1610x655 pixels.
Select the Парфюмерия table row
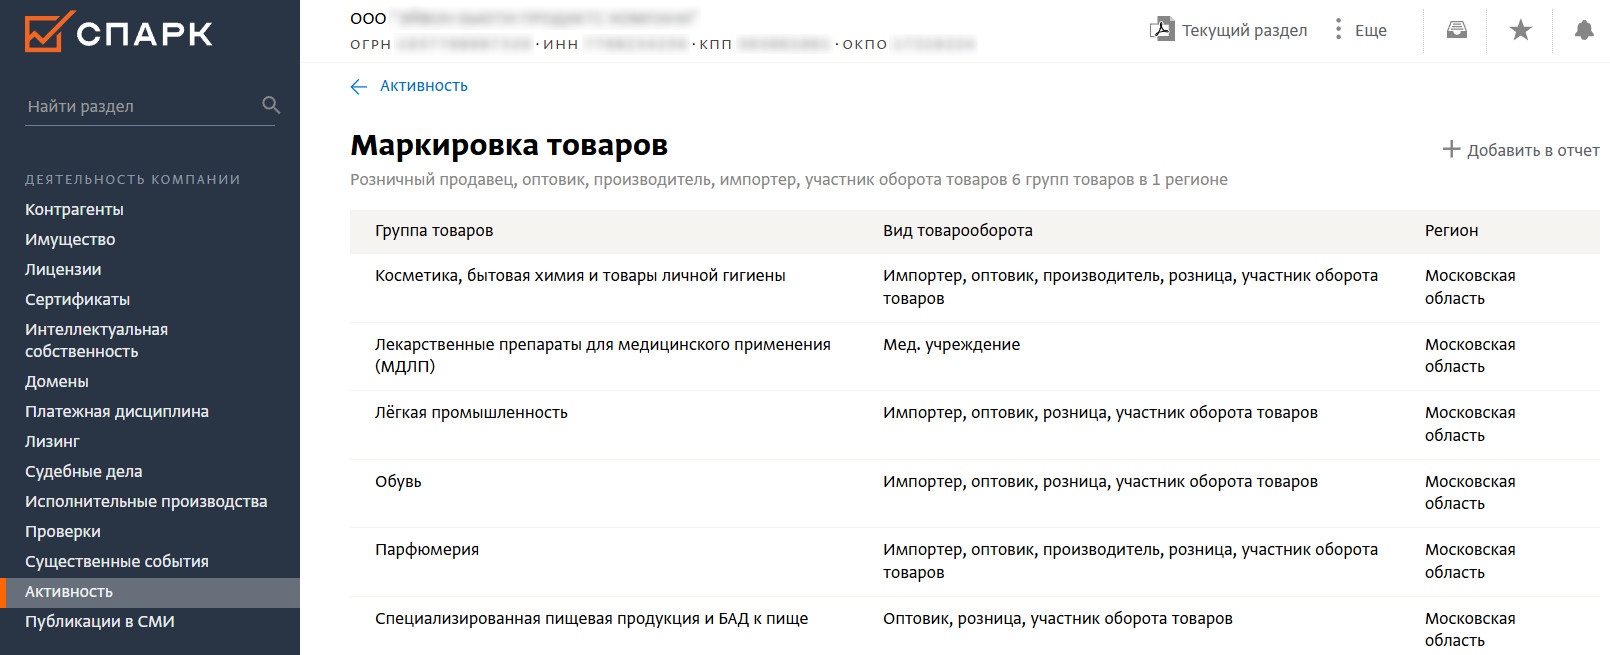427,550
